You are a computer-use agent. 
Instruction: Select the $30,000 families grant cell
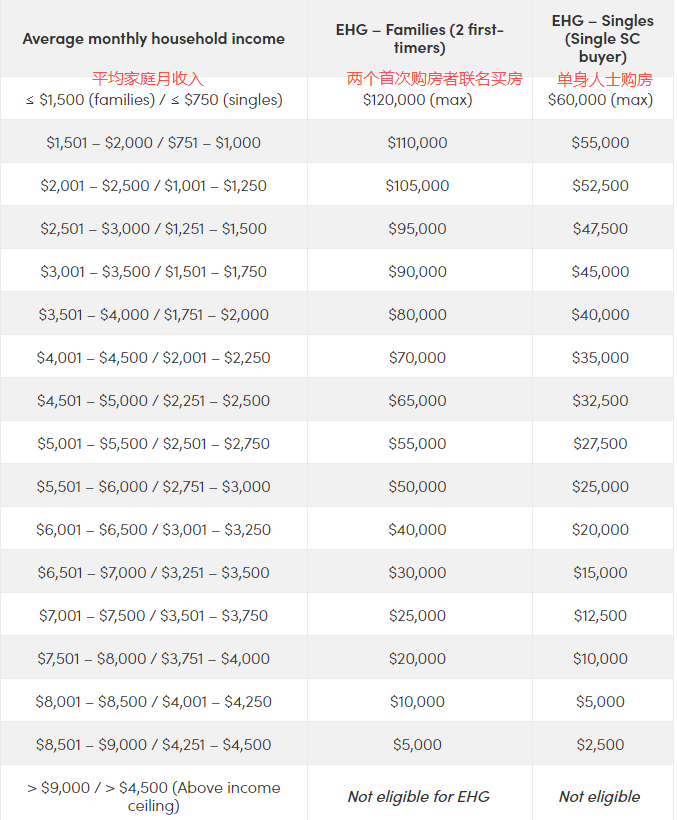pyautogui.click(x=417, y=573)
